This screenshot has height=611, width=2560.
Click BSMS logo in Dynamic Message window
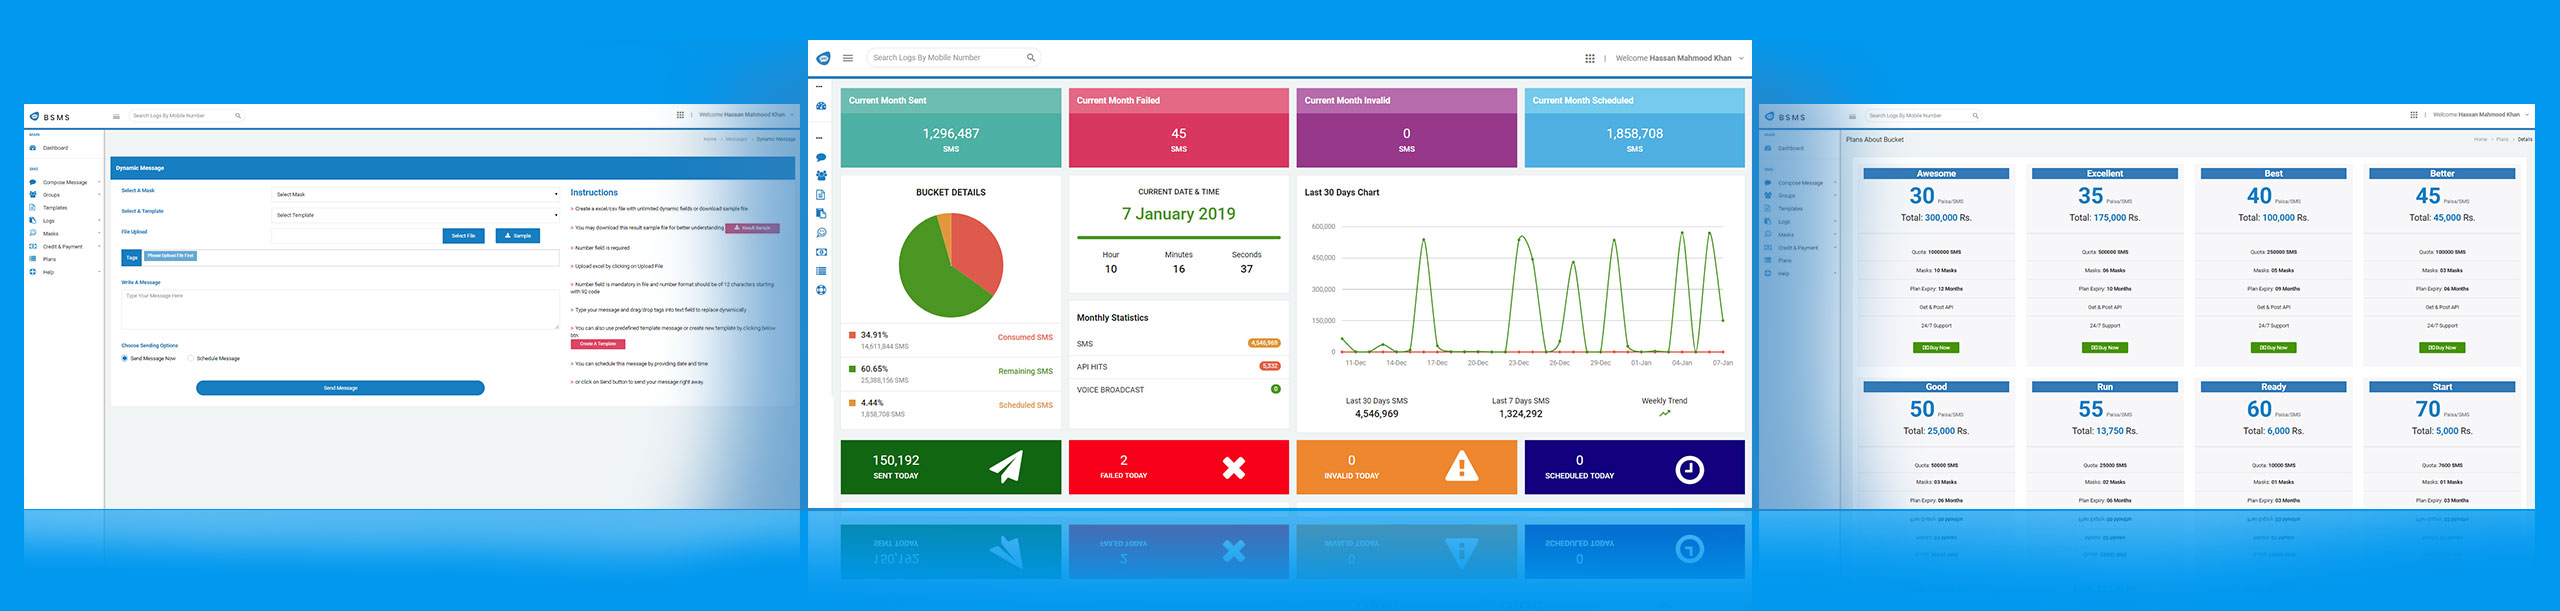[50, 117]
